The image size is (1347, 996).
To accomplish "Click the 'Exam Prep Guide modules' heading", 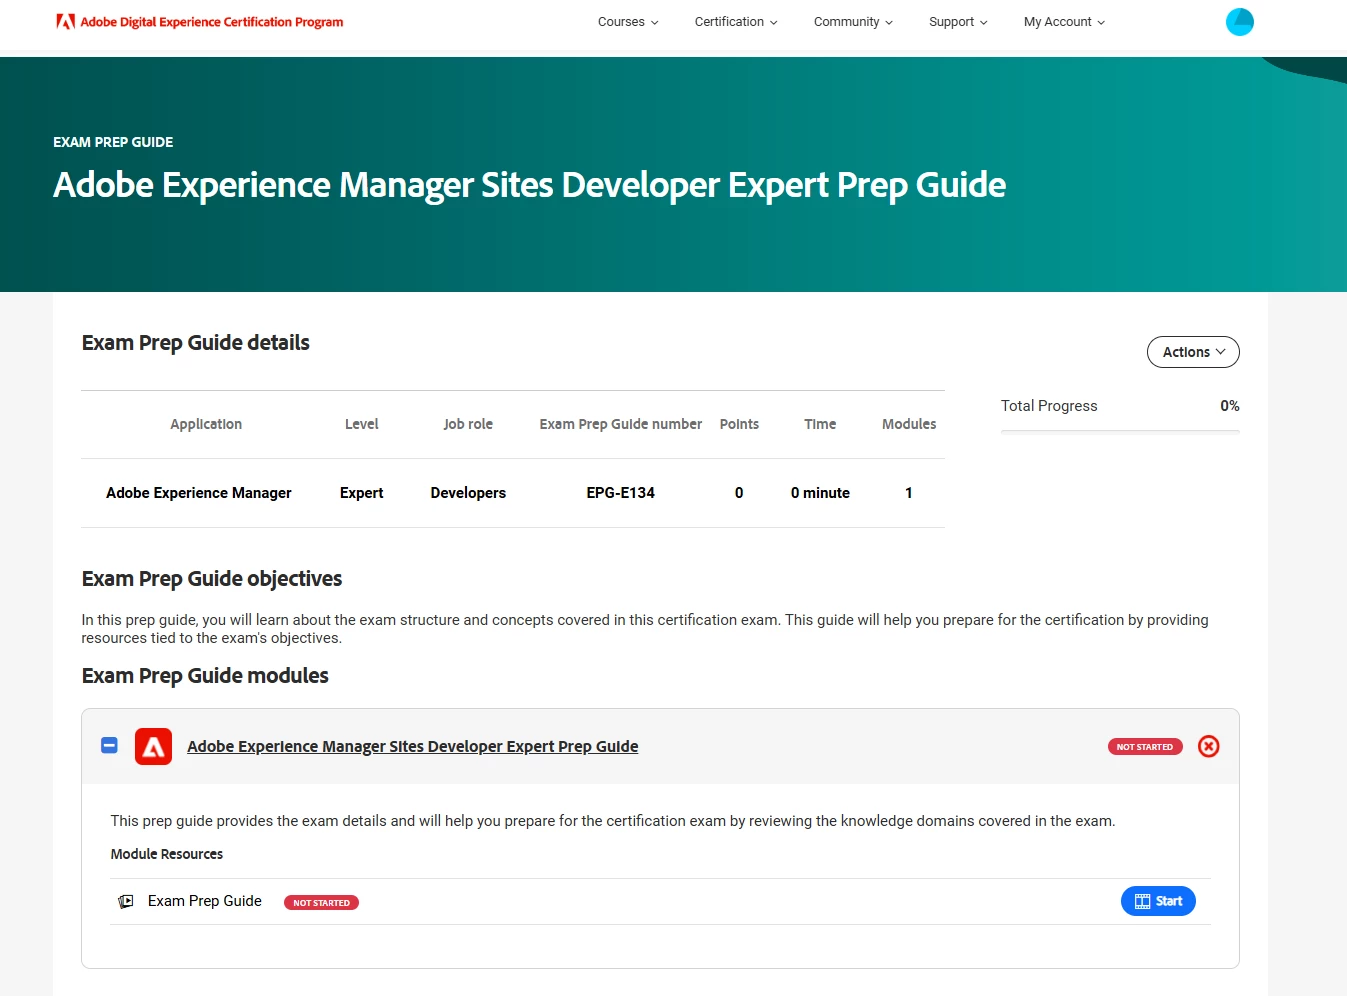I will click(x=205, y=676).
